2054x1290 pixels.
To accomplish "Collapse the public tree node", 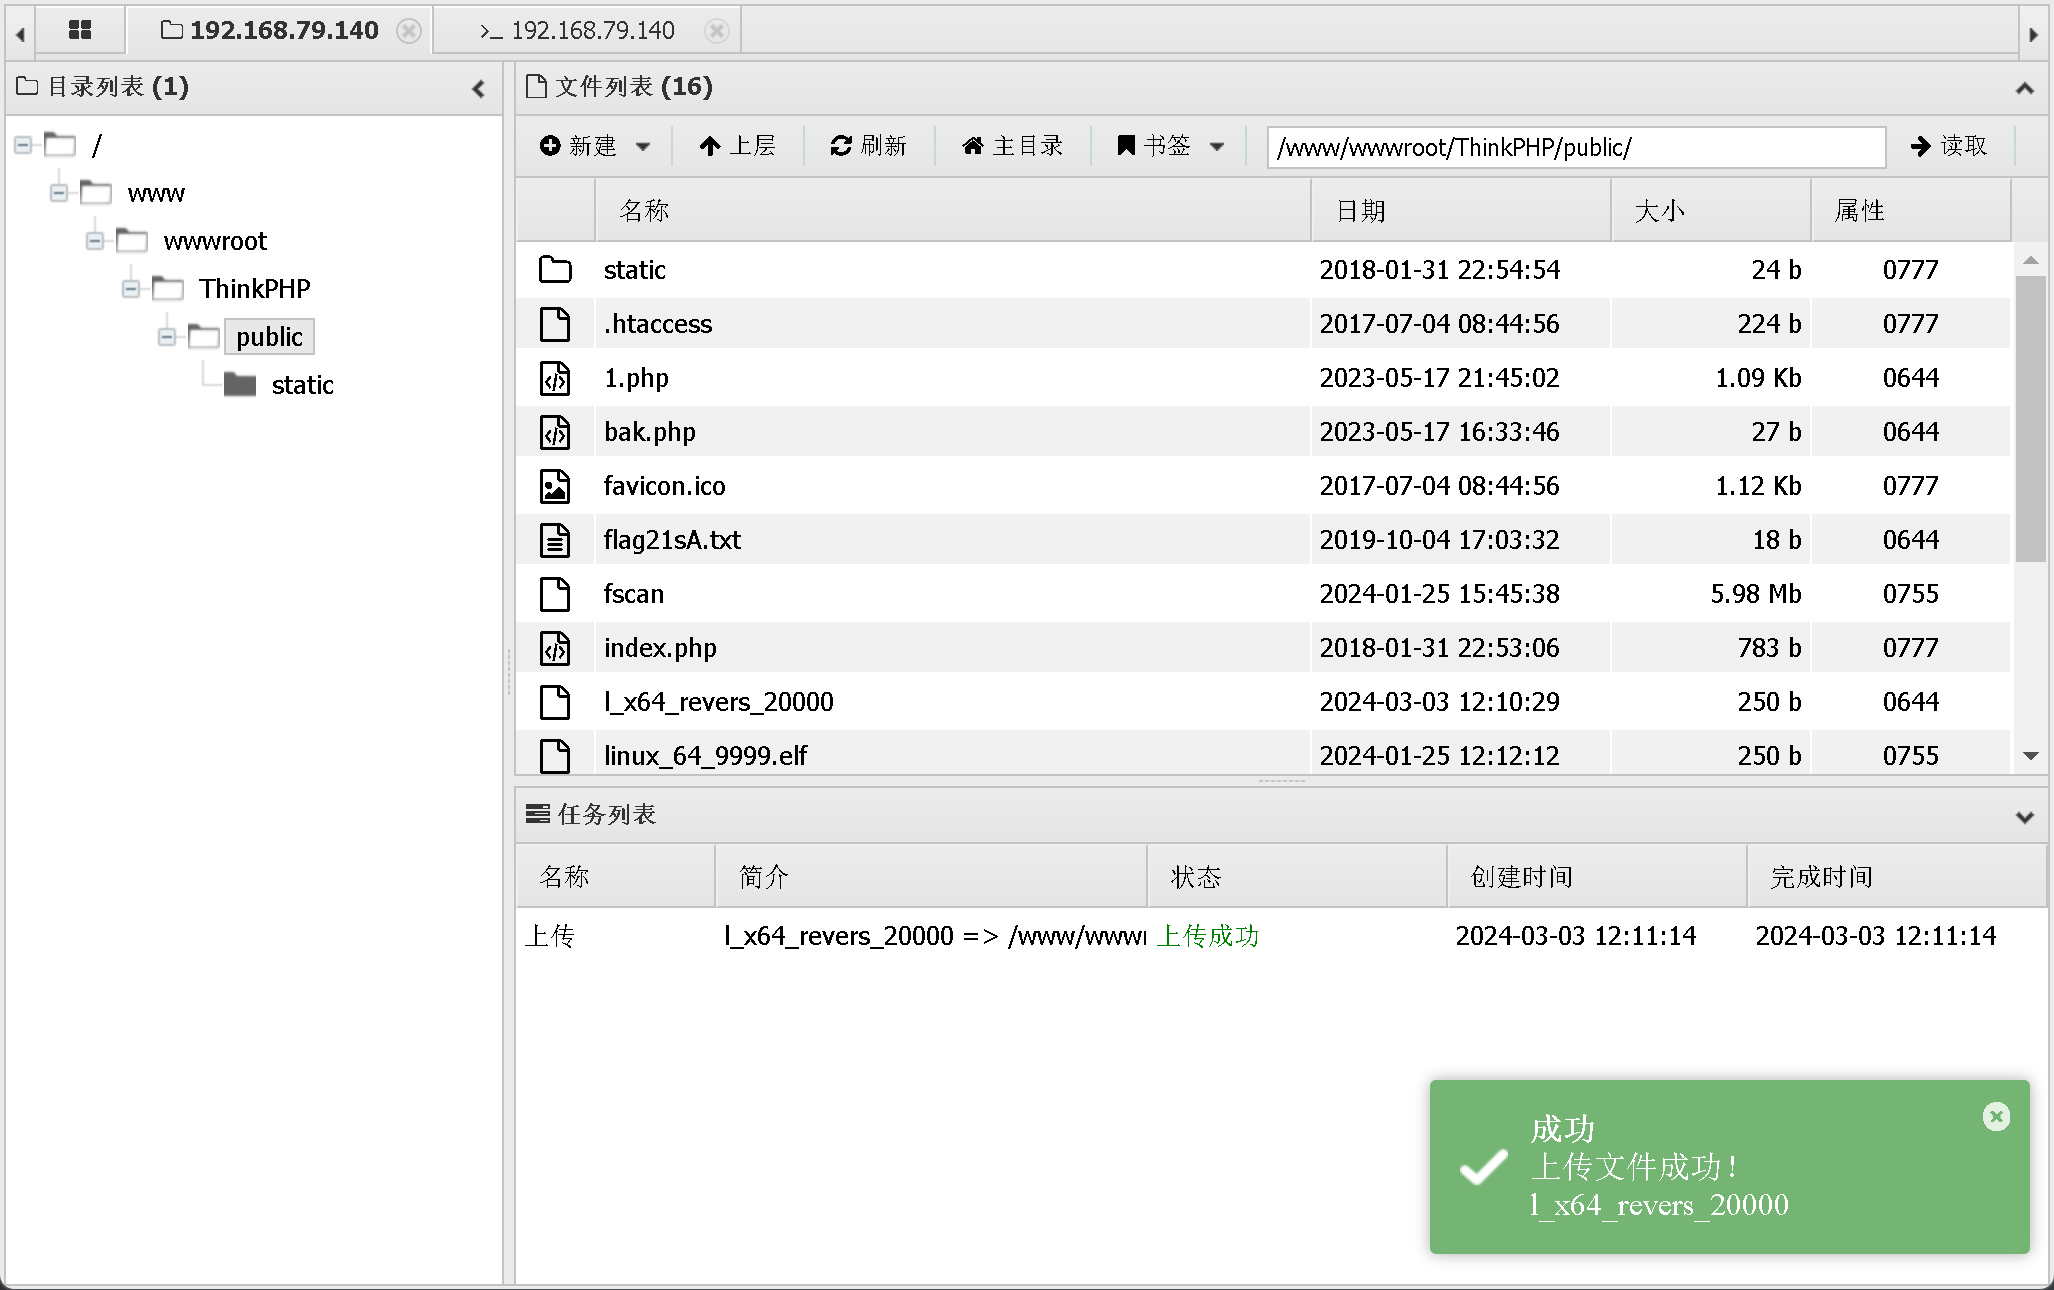I will 167,336.
